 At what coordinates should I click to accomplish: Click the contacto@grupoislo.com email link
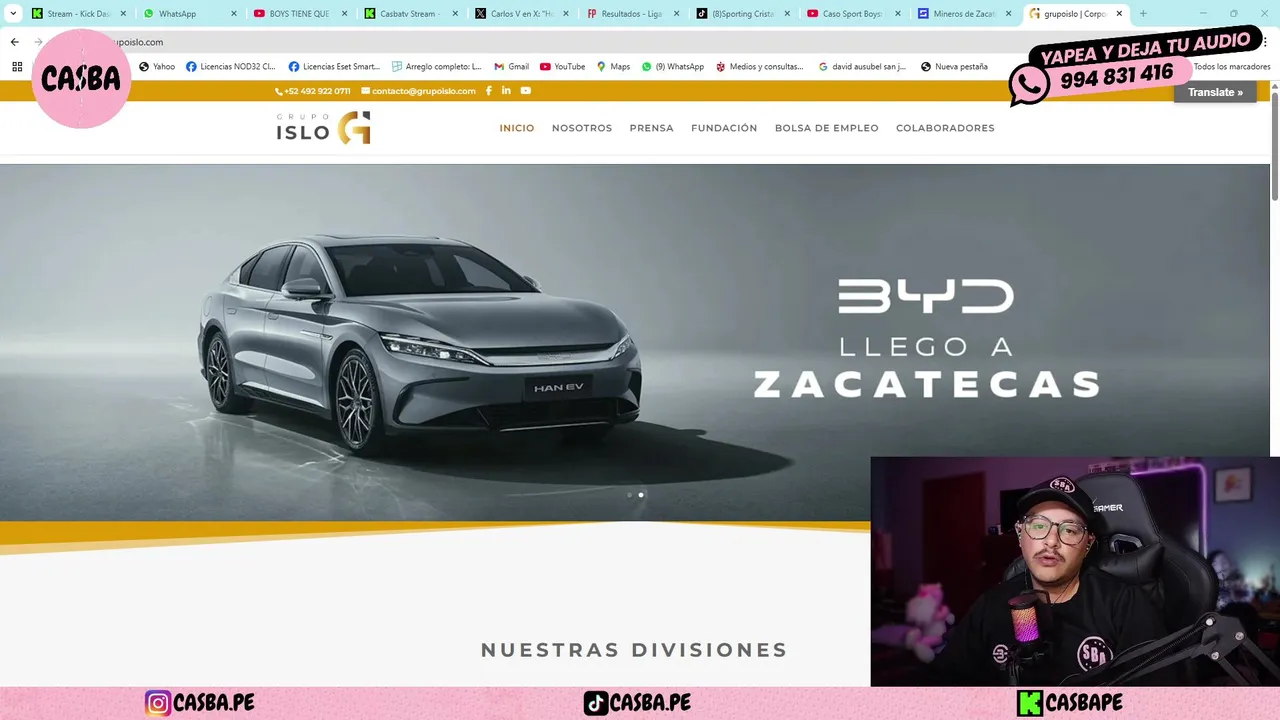click(x=418, y=91)
